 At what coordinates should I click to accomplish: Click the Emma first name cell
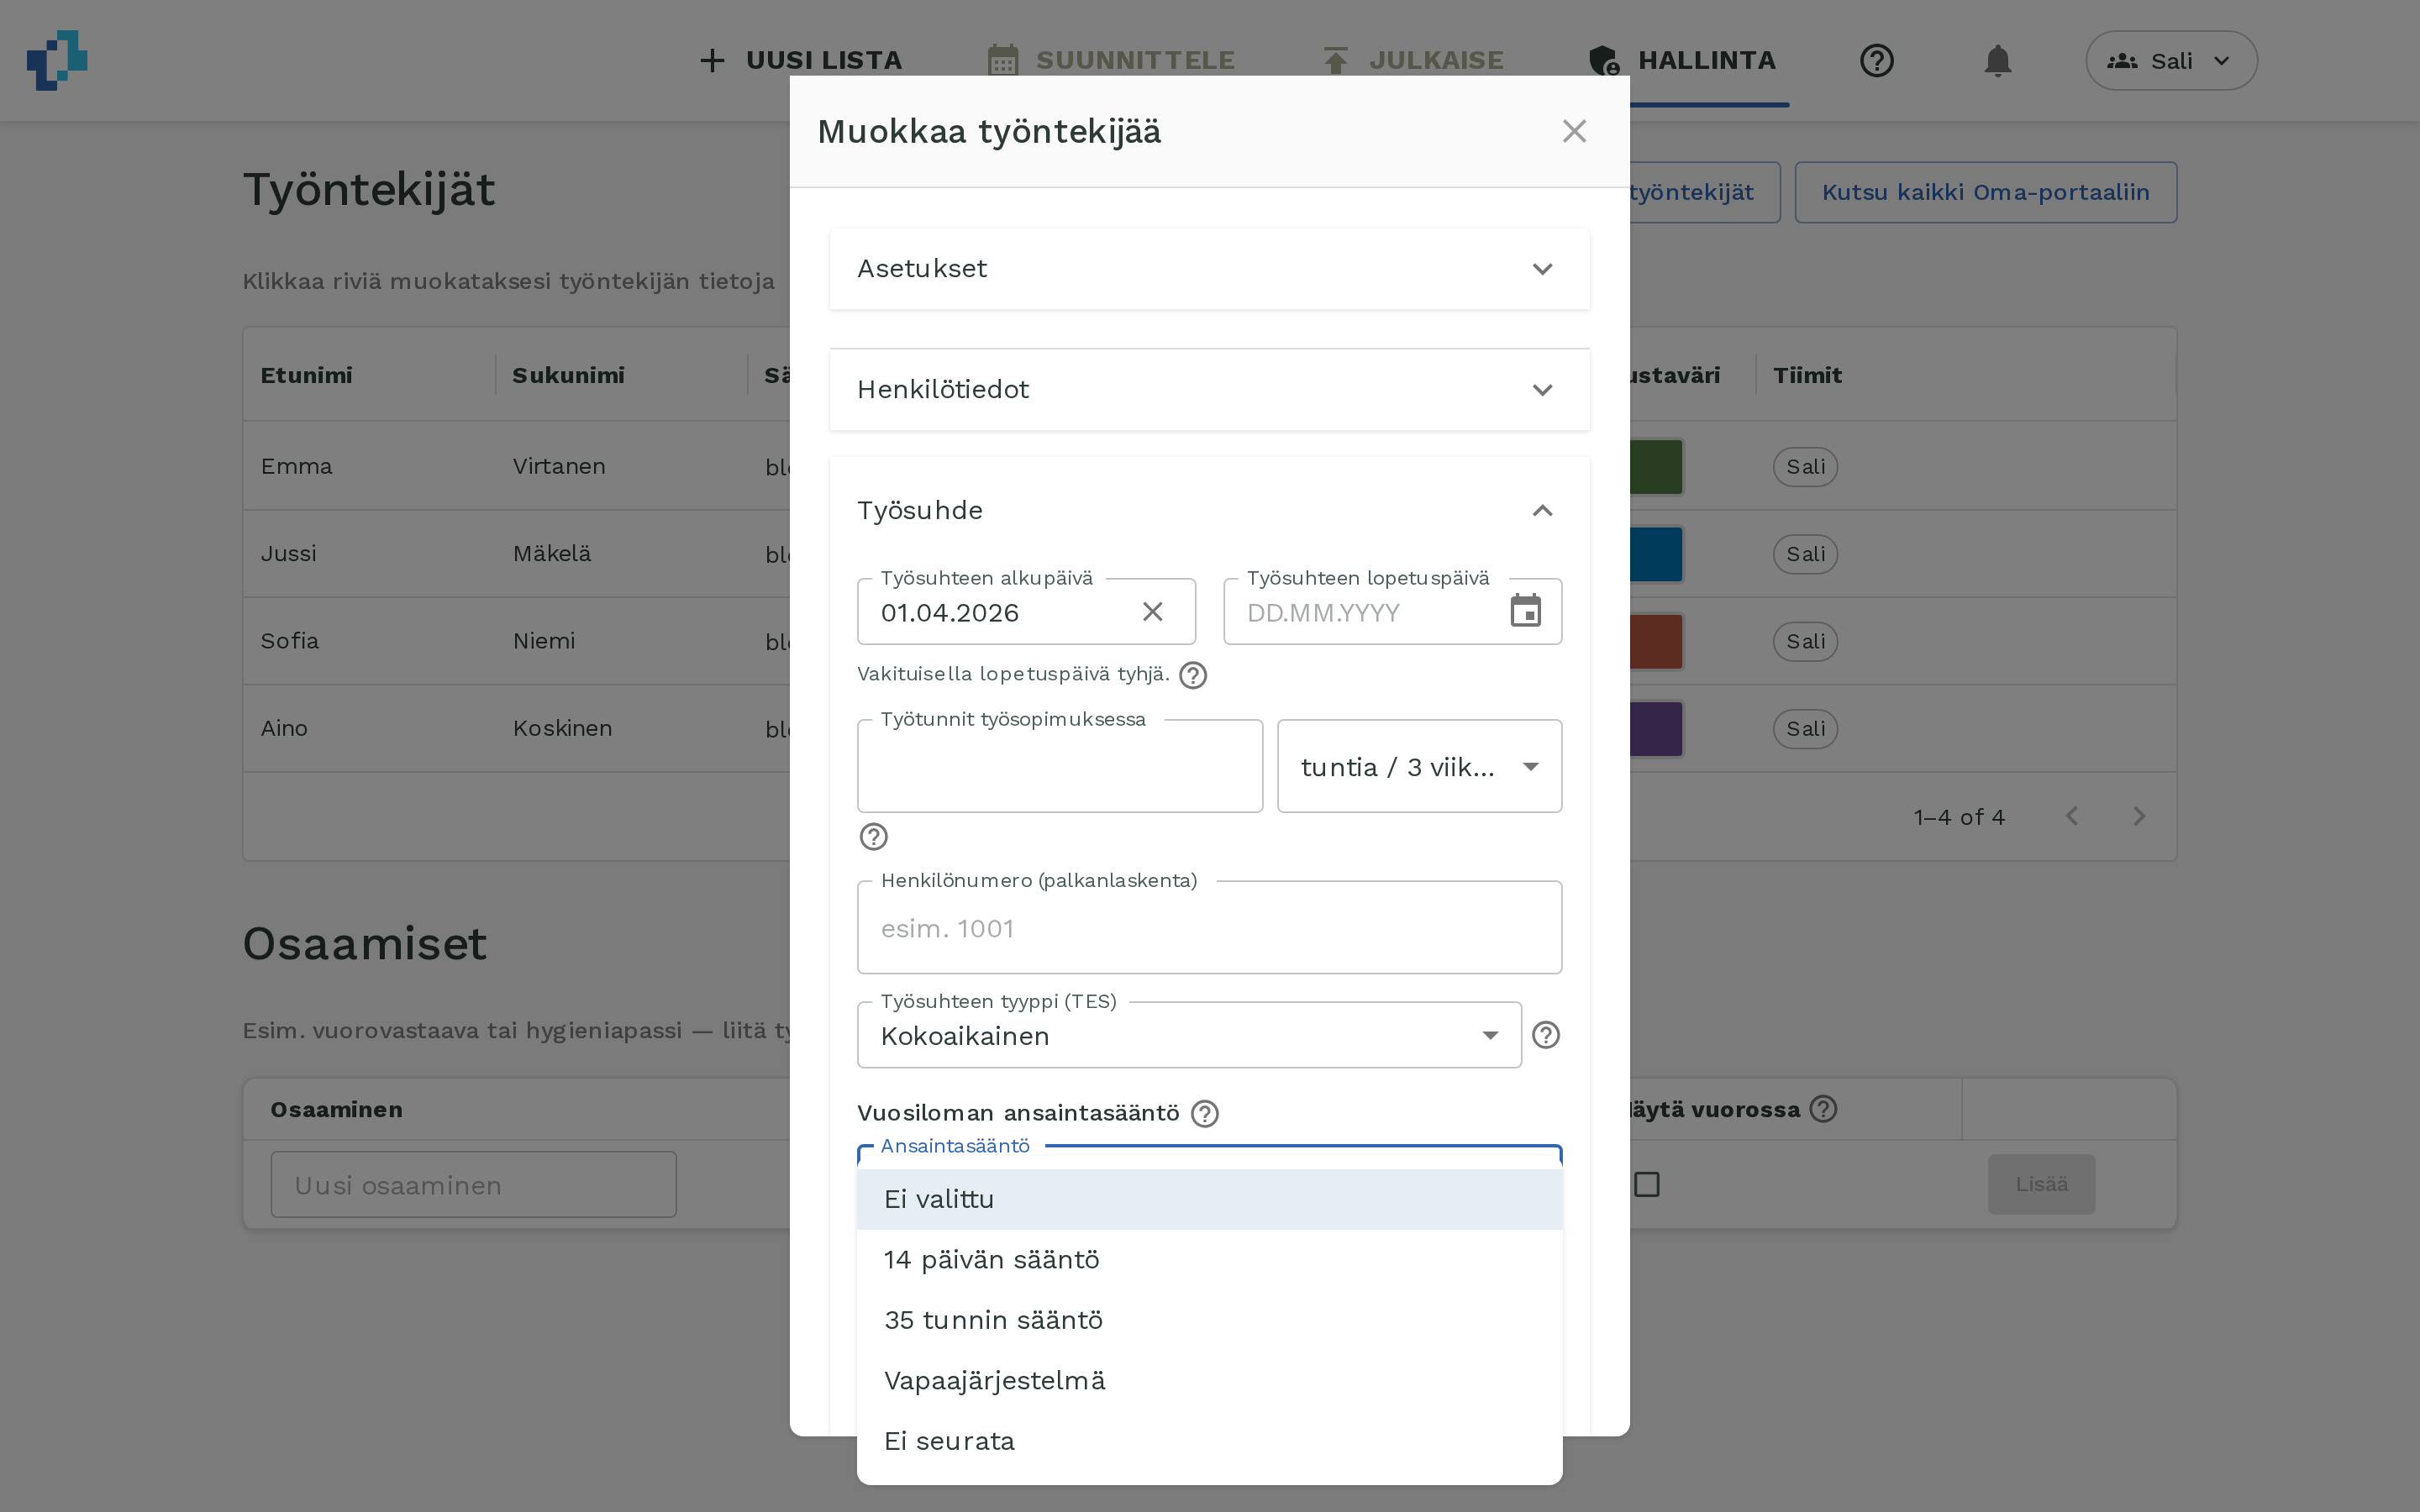coord(296,467)
